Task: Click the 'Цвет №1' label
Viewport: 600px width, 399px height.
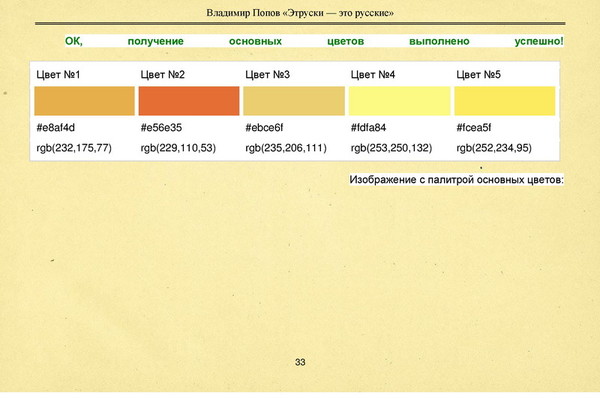Action: (x=58, y=75)
